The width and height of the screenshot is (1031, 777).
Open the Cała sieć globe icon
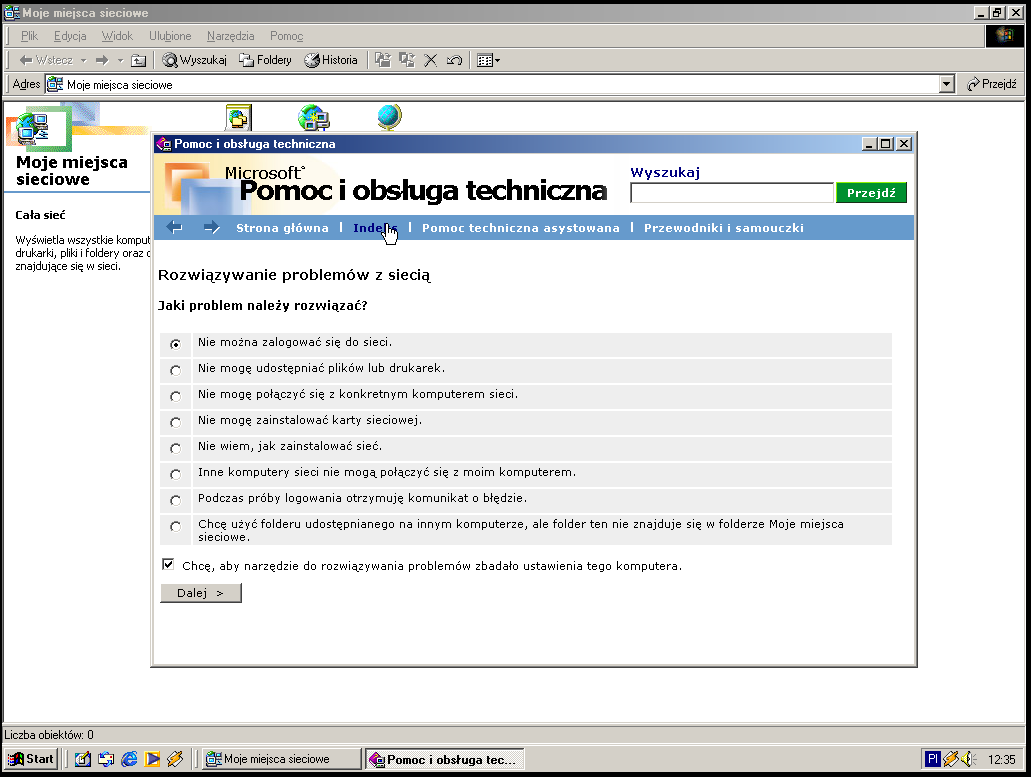click(x=389, y=118)
